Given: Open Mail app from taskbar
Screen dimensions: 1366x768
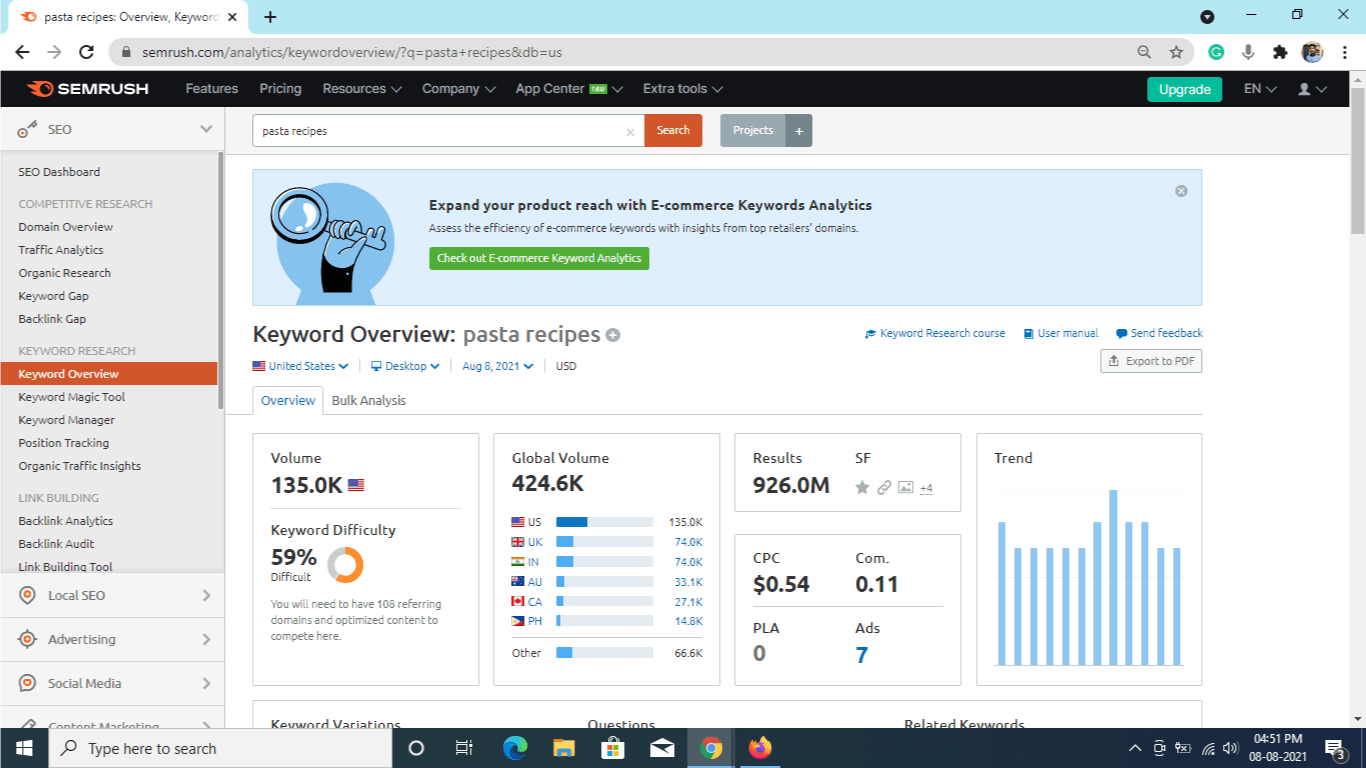Looking at the screenshot, I should tap(662, 748).
